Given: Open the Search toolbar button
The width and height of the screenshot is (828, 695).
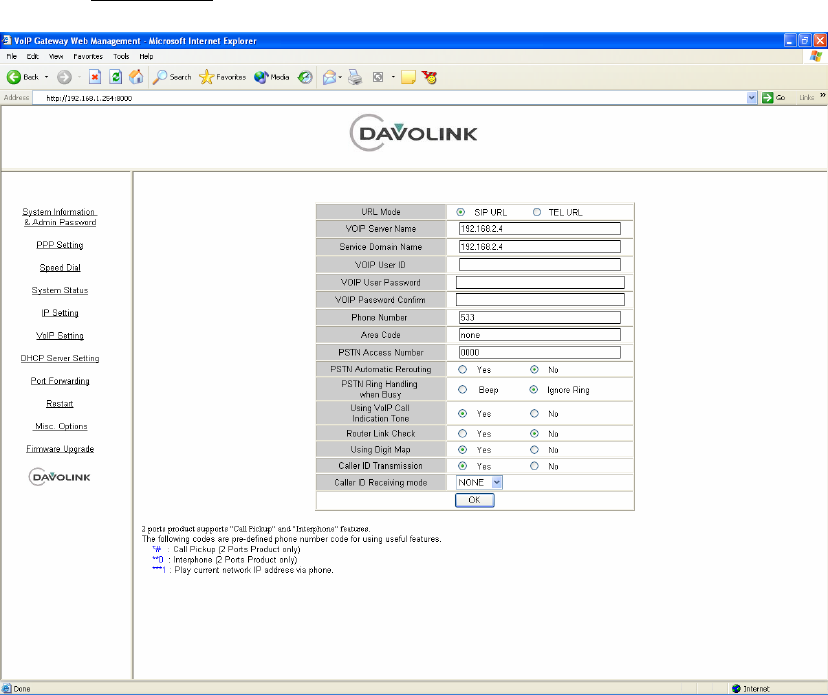Looking at the screenshot, I should point(172,77).
